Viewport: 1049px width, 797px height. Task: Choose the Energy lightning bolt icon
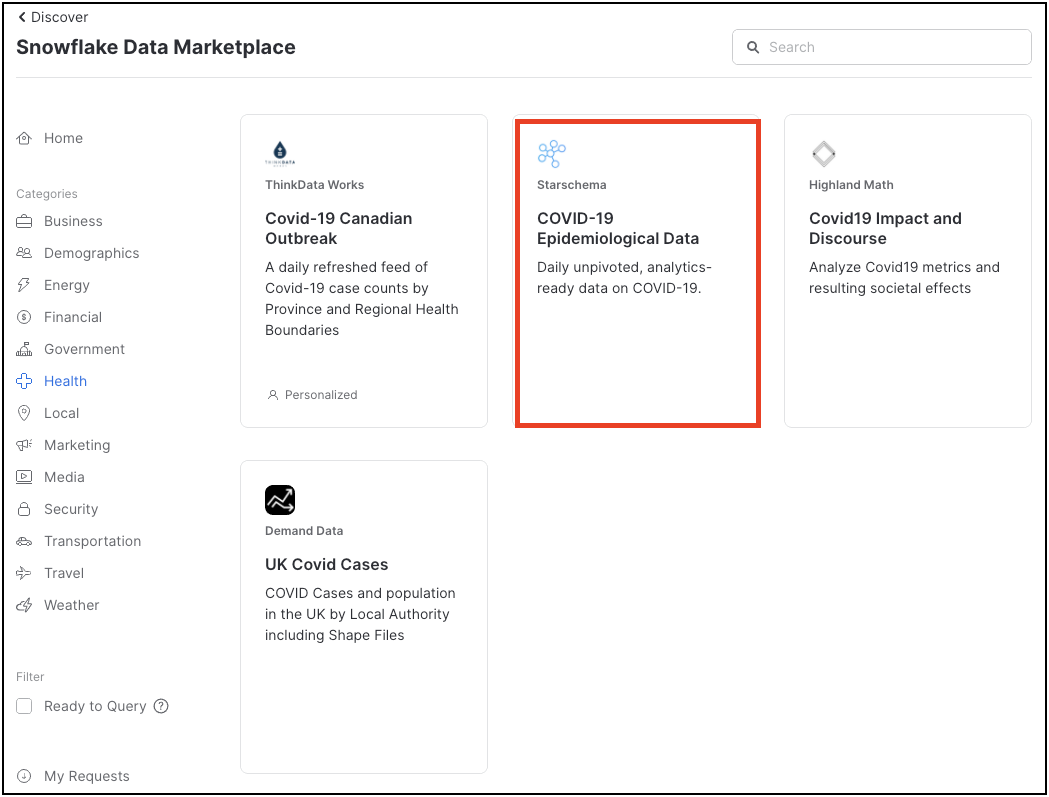[24, 285]
